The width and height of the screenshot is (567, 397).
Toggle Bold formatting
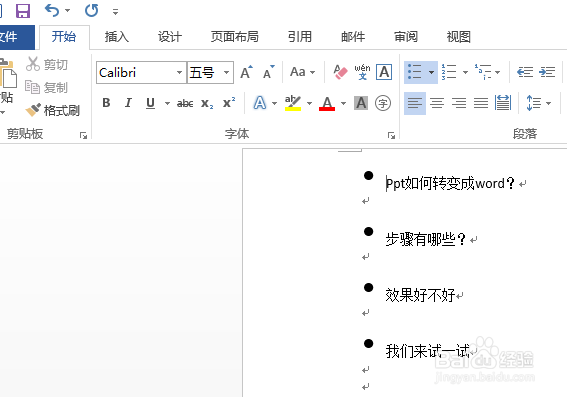click(x=106, y=103)
